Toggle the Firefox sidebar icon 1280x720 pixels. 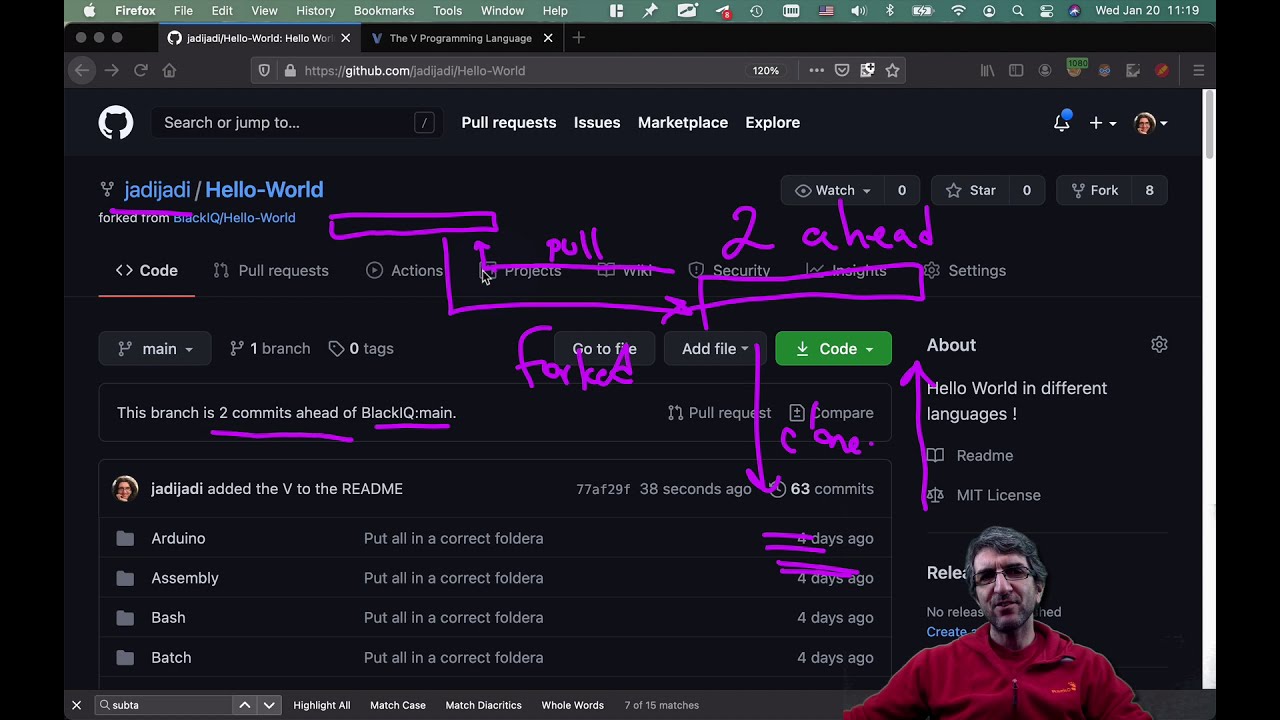point(1016,70)
